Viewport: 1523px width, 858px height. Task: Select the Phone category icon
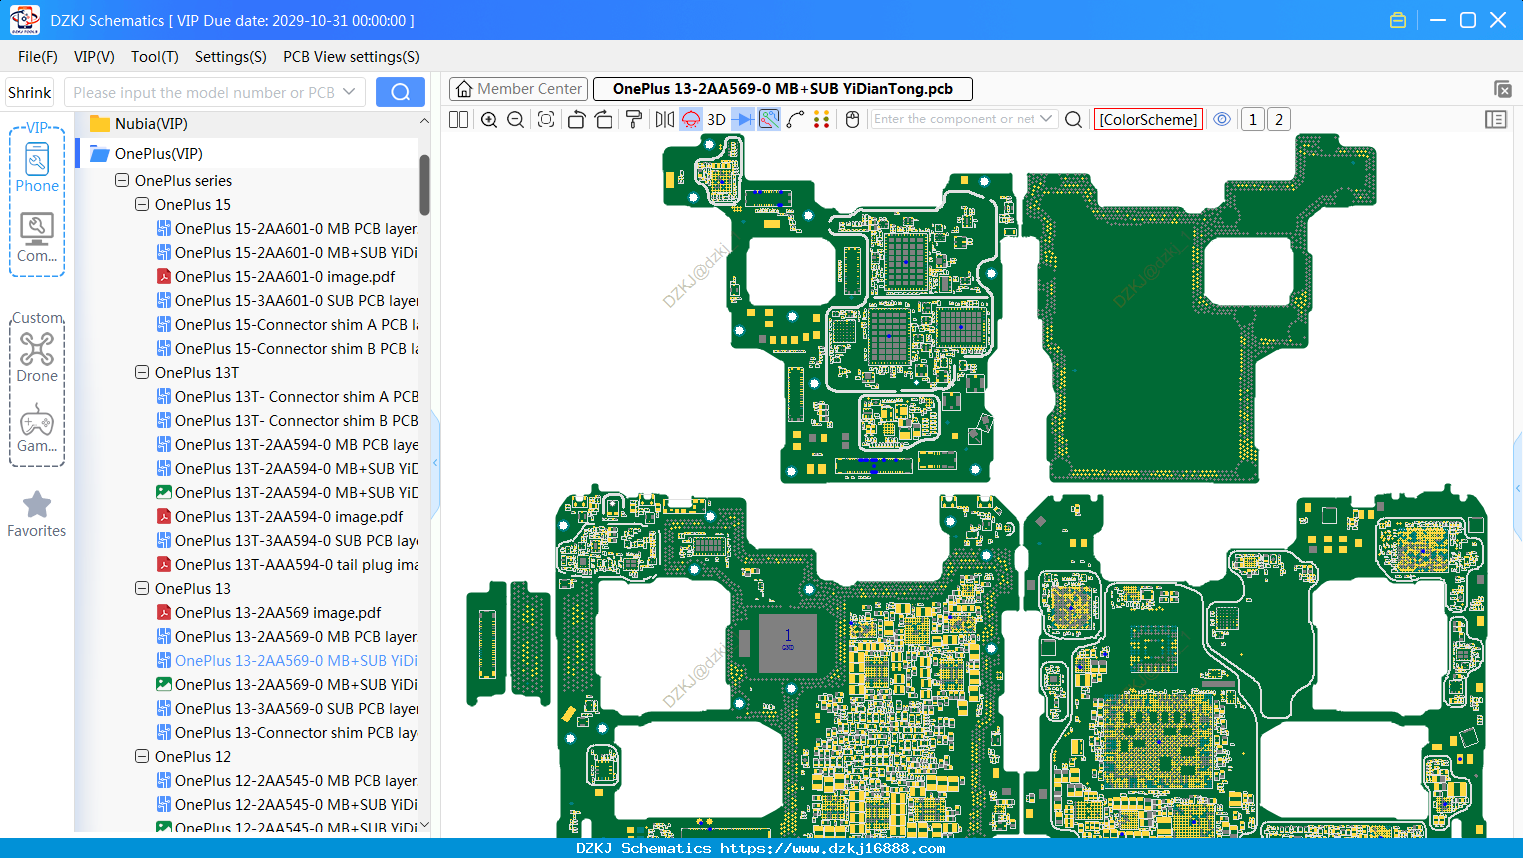[x=37, y=168]
